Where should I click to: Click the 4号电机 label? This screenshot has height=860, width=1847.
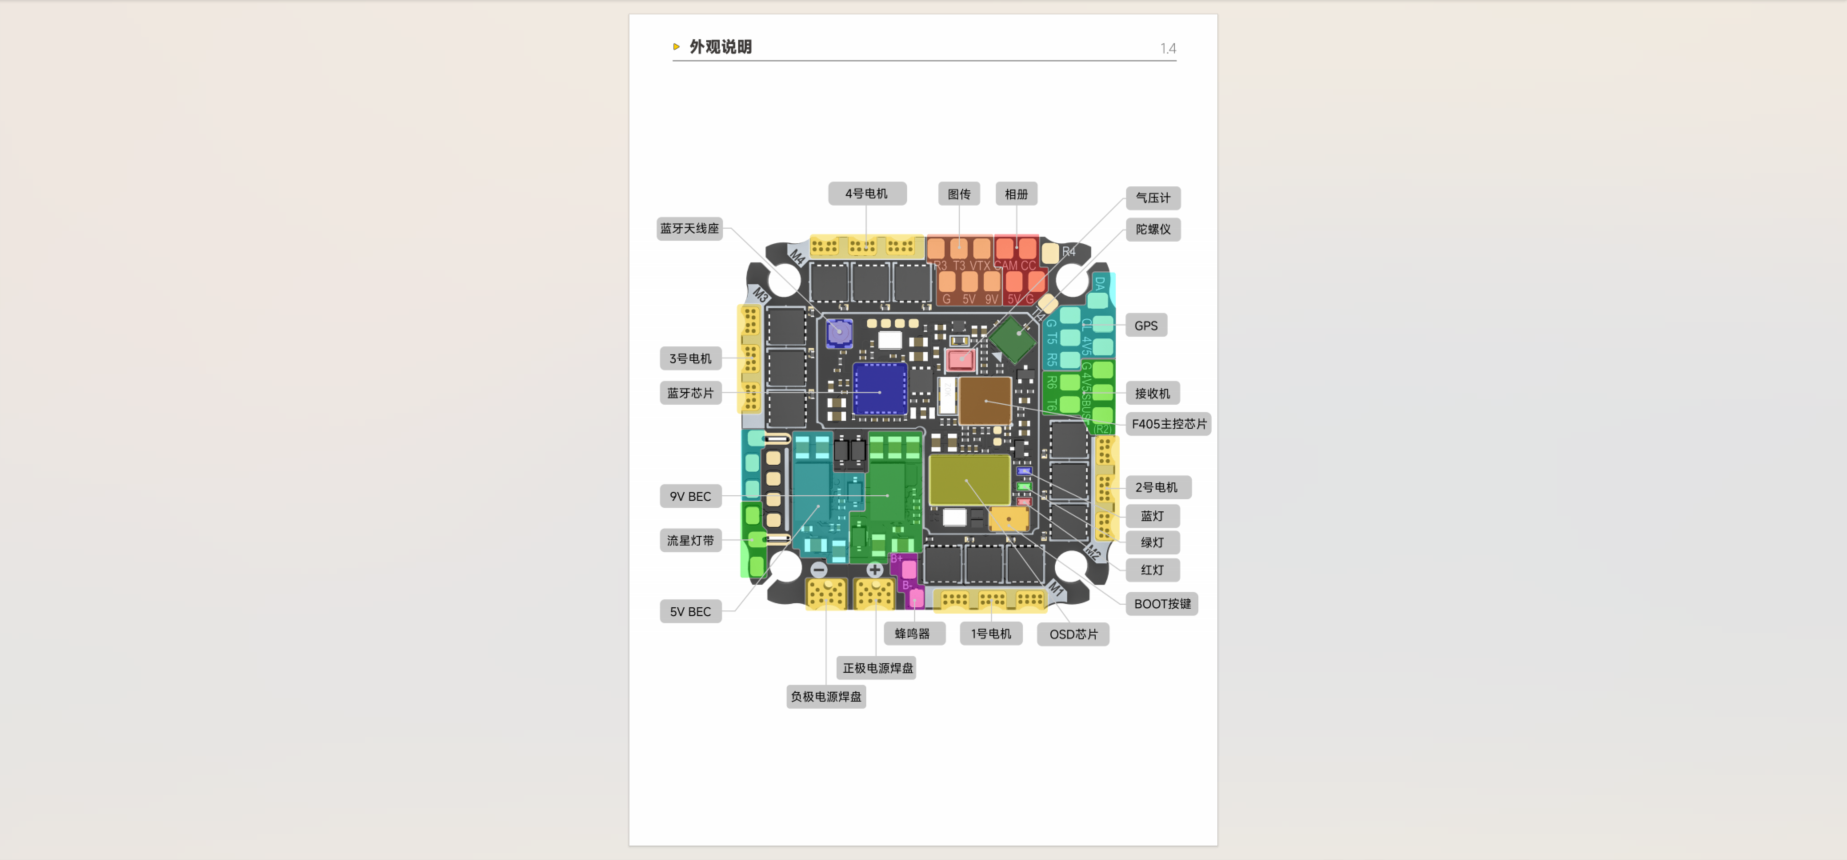pos(867,194)
